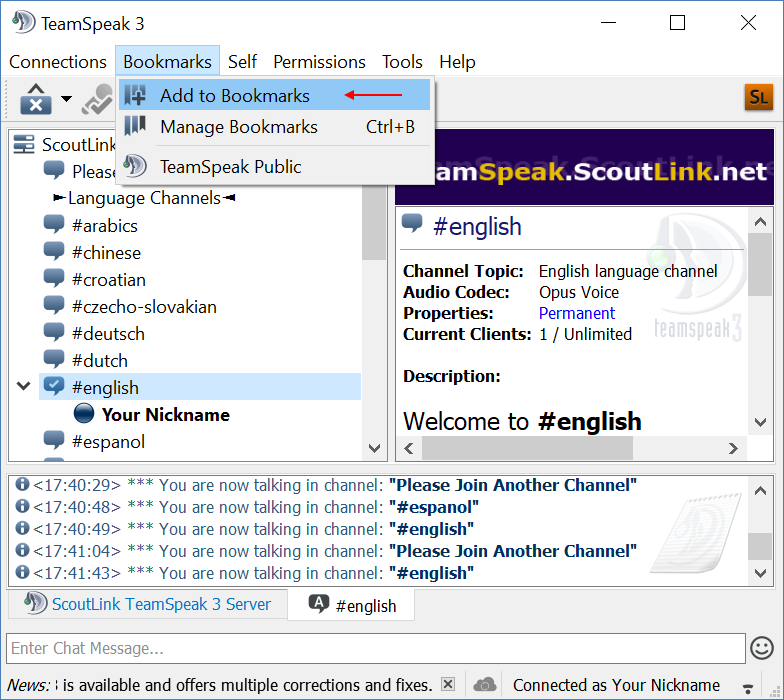This screenshot has width=784, height=700.
Task: Collapse the #english channel with its chevron
Action: click(24, 386)
